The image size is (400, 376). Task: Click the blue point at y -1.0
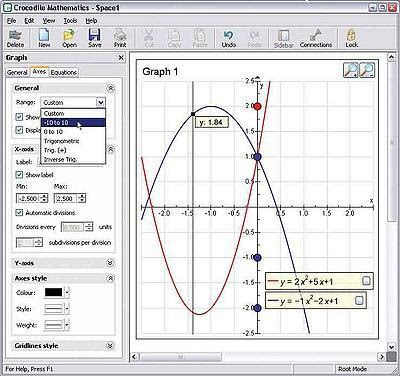tap(257, 257)
